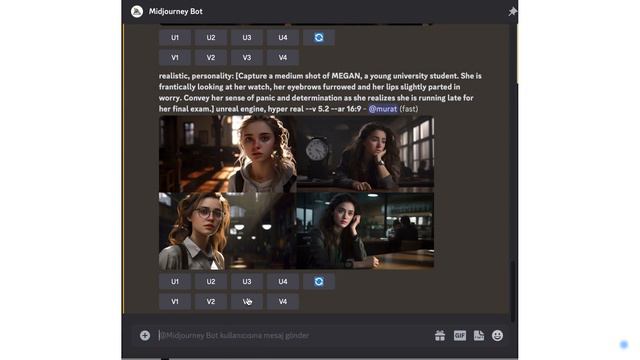Viewport: 640px width, 360px height.
Task: Click the Midjourney Bot avatar icon
Action: 137,11
